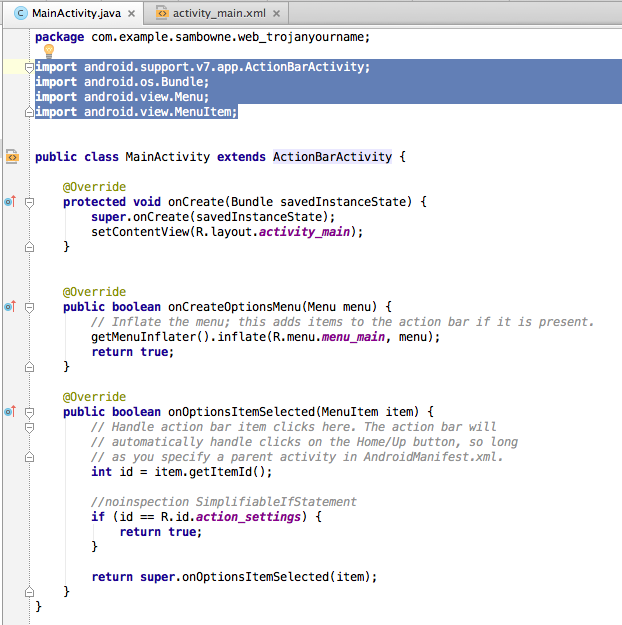Collapse the import block fold marker at first import
The height and width of the screenshot is (625, 622).
point(29,67)
